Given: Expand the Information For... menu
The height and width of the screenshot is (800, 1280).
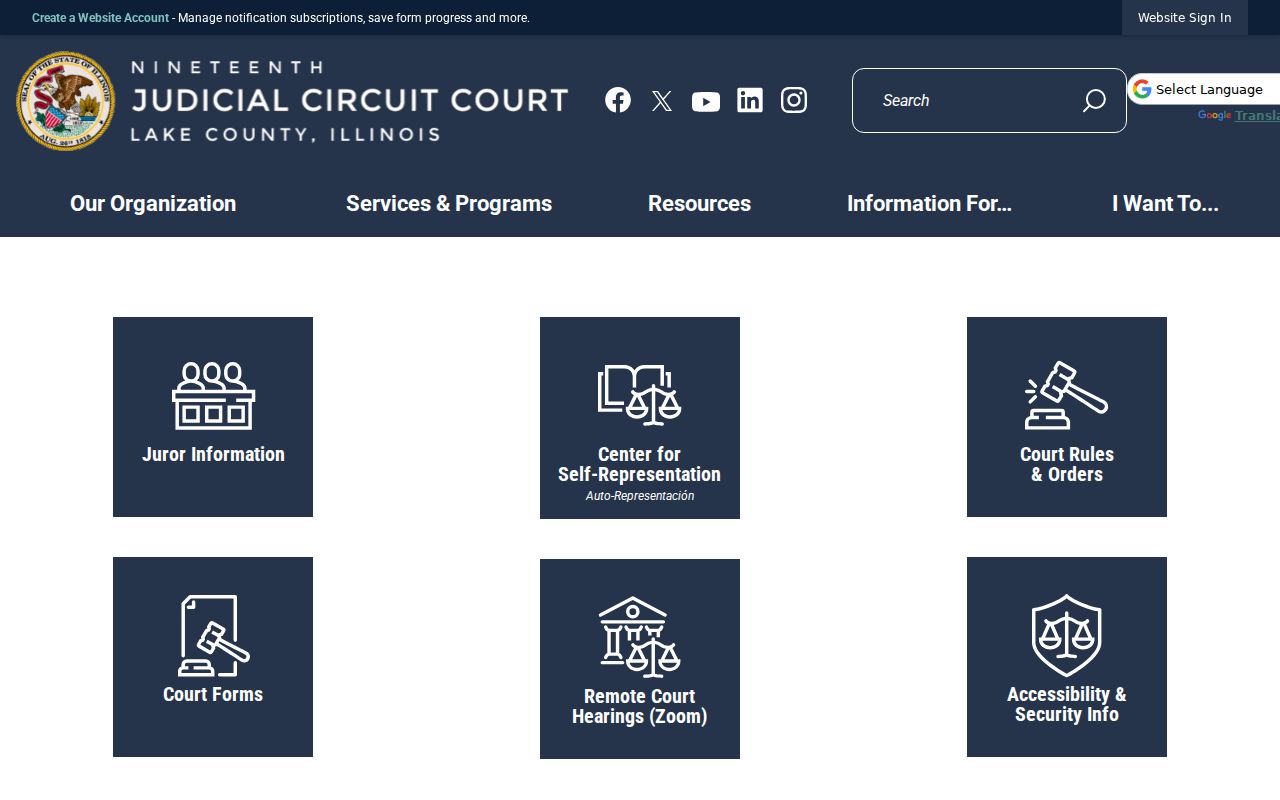Looking at the screenshot, I should point(929,203).
